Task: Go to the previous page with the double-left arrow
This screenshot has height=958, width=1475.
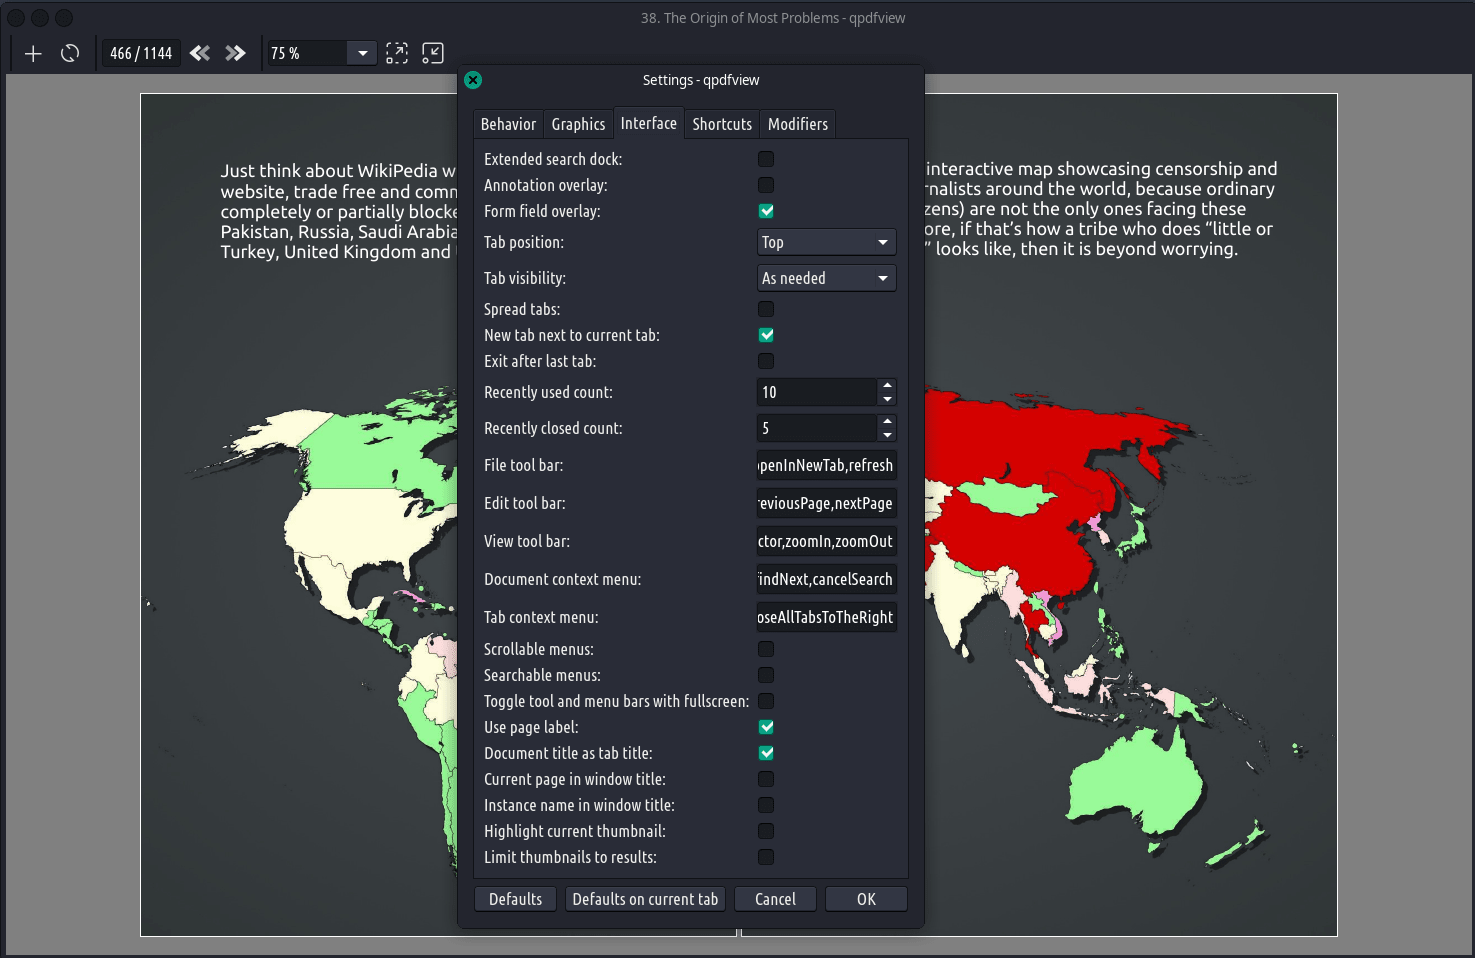Action: pyautogui.click(x=200, y=53)
